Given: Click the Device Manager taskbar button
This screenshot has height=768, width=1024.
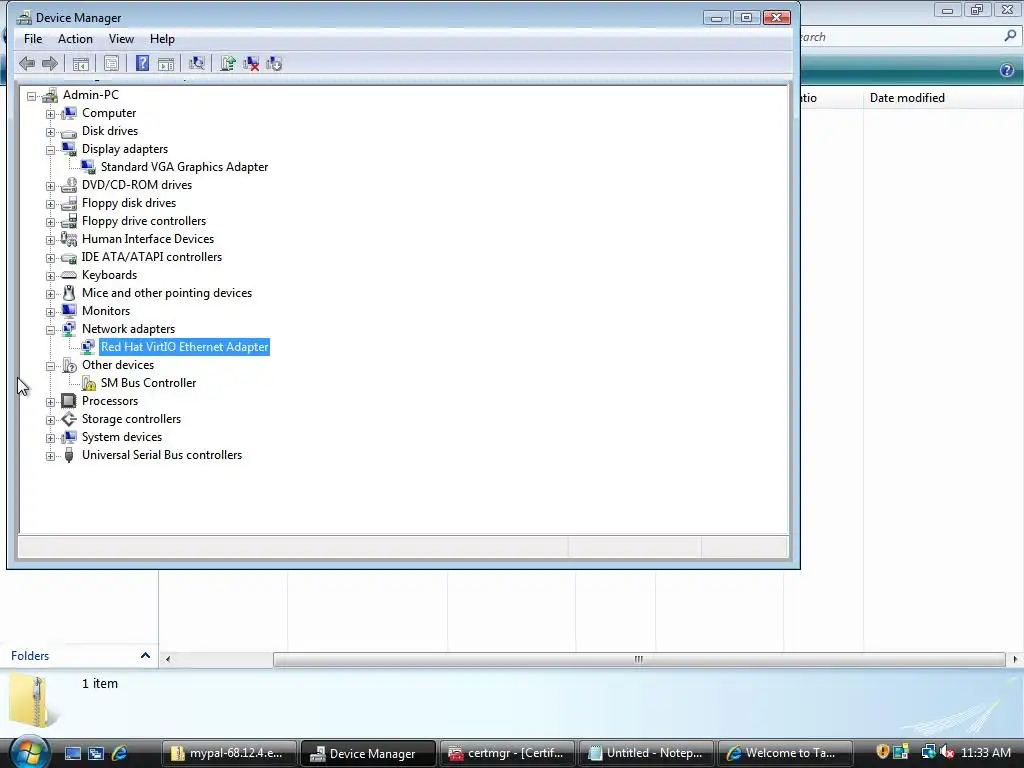Looking at the screenshot, I should point(368,753).
